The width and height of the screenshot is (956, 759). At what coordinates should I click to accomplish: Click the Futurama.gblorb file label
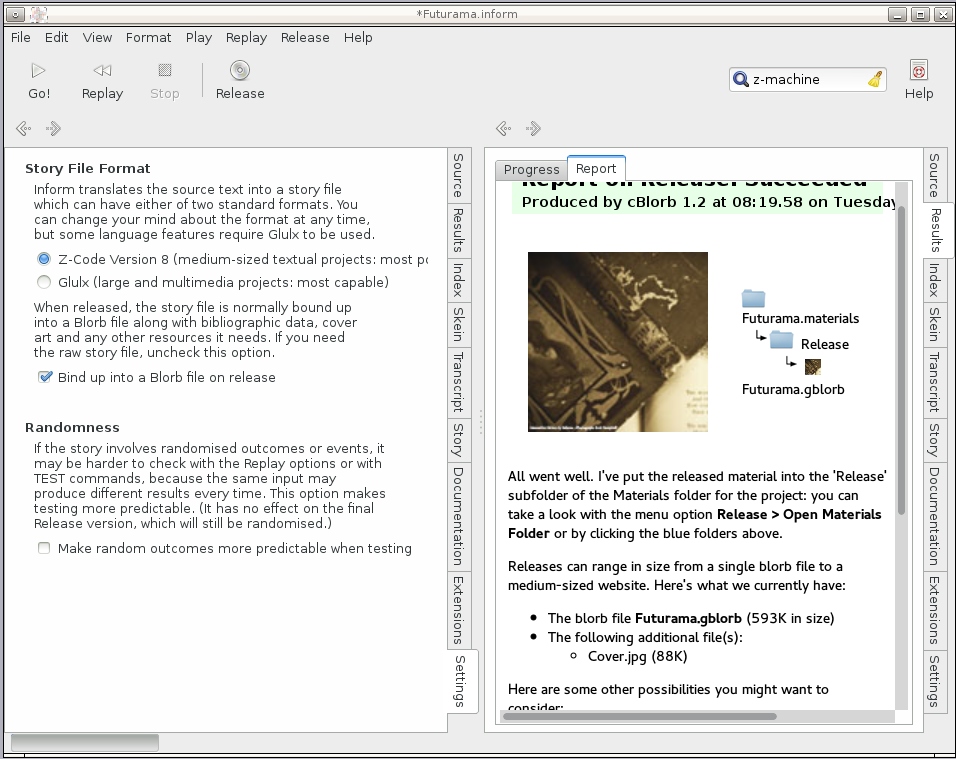(x=793, y=390)
